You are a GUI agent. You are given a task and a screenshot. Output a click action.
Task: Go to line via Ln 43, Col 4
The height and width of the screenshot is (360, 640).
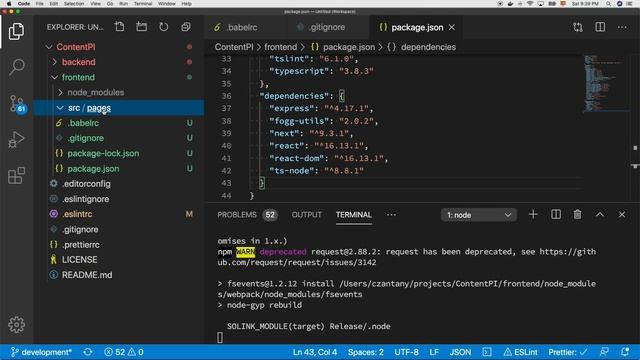point(315,352)
